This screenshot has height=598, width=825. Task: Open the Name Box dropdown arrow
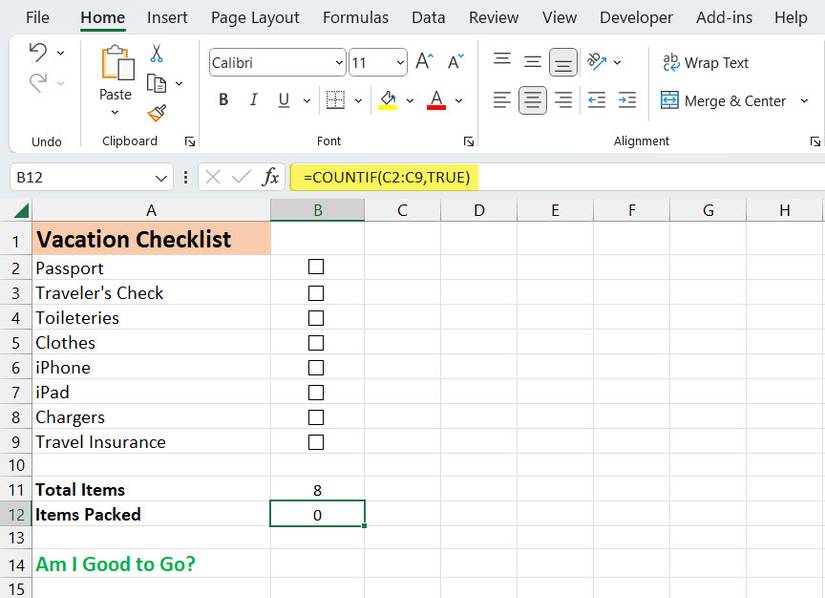pos(161,178)
